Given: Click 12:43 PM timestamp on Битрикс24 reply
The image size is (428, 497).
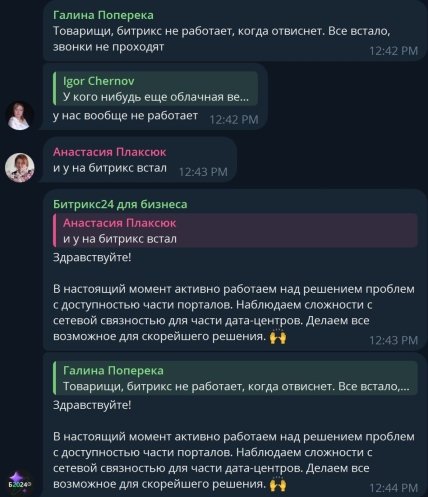Looking at the screenshot, I should [393, 340].
